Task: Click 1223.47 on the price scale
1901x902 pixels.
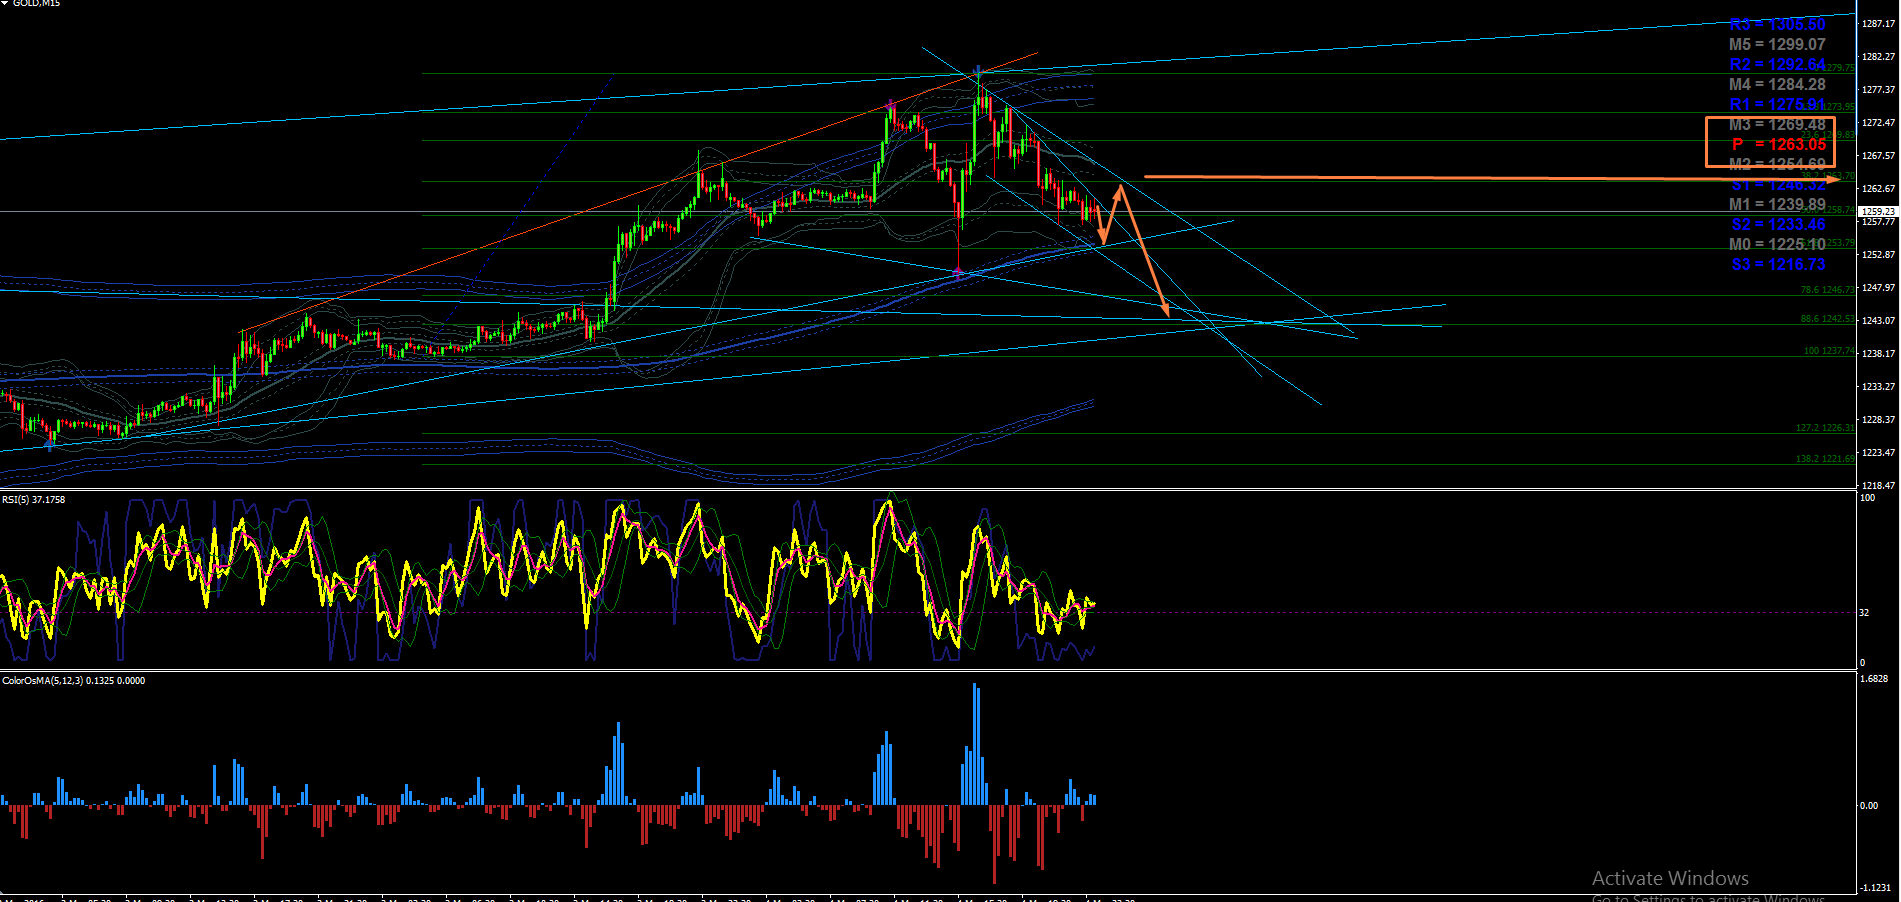Action: 1879,452
